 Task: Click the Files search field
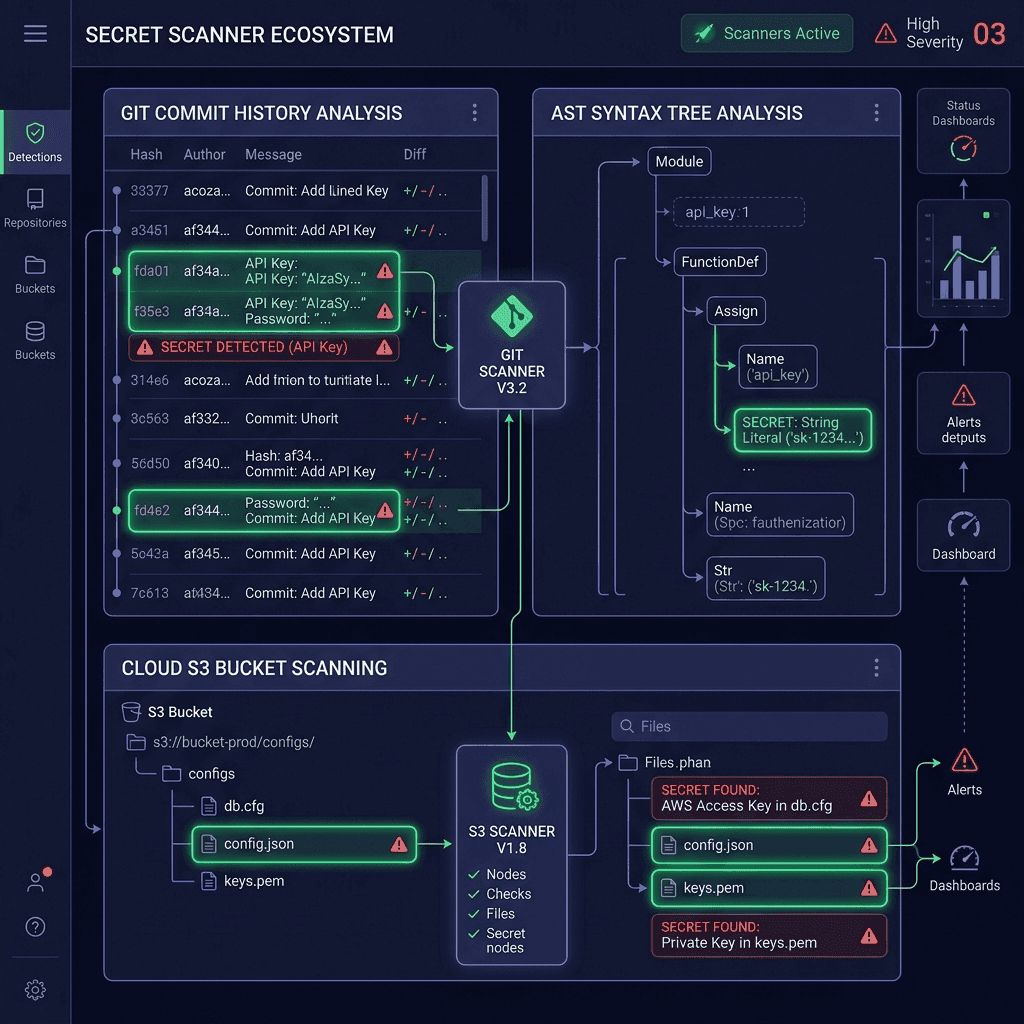(749, 726)
